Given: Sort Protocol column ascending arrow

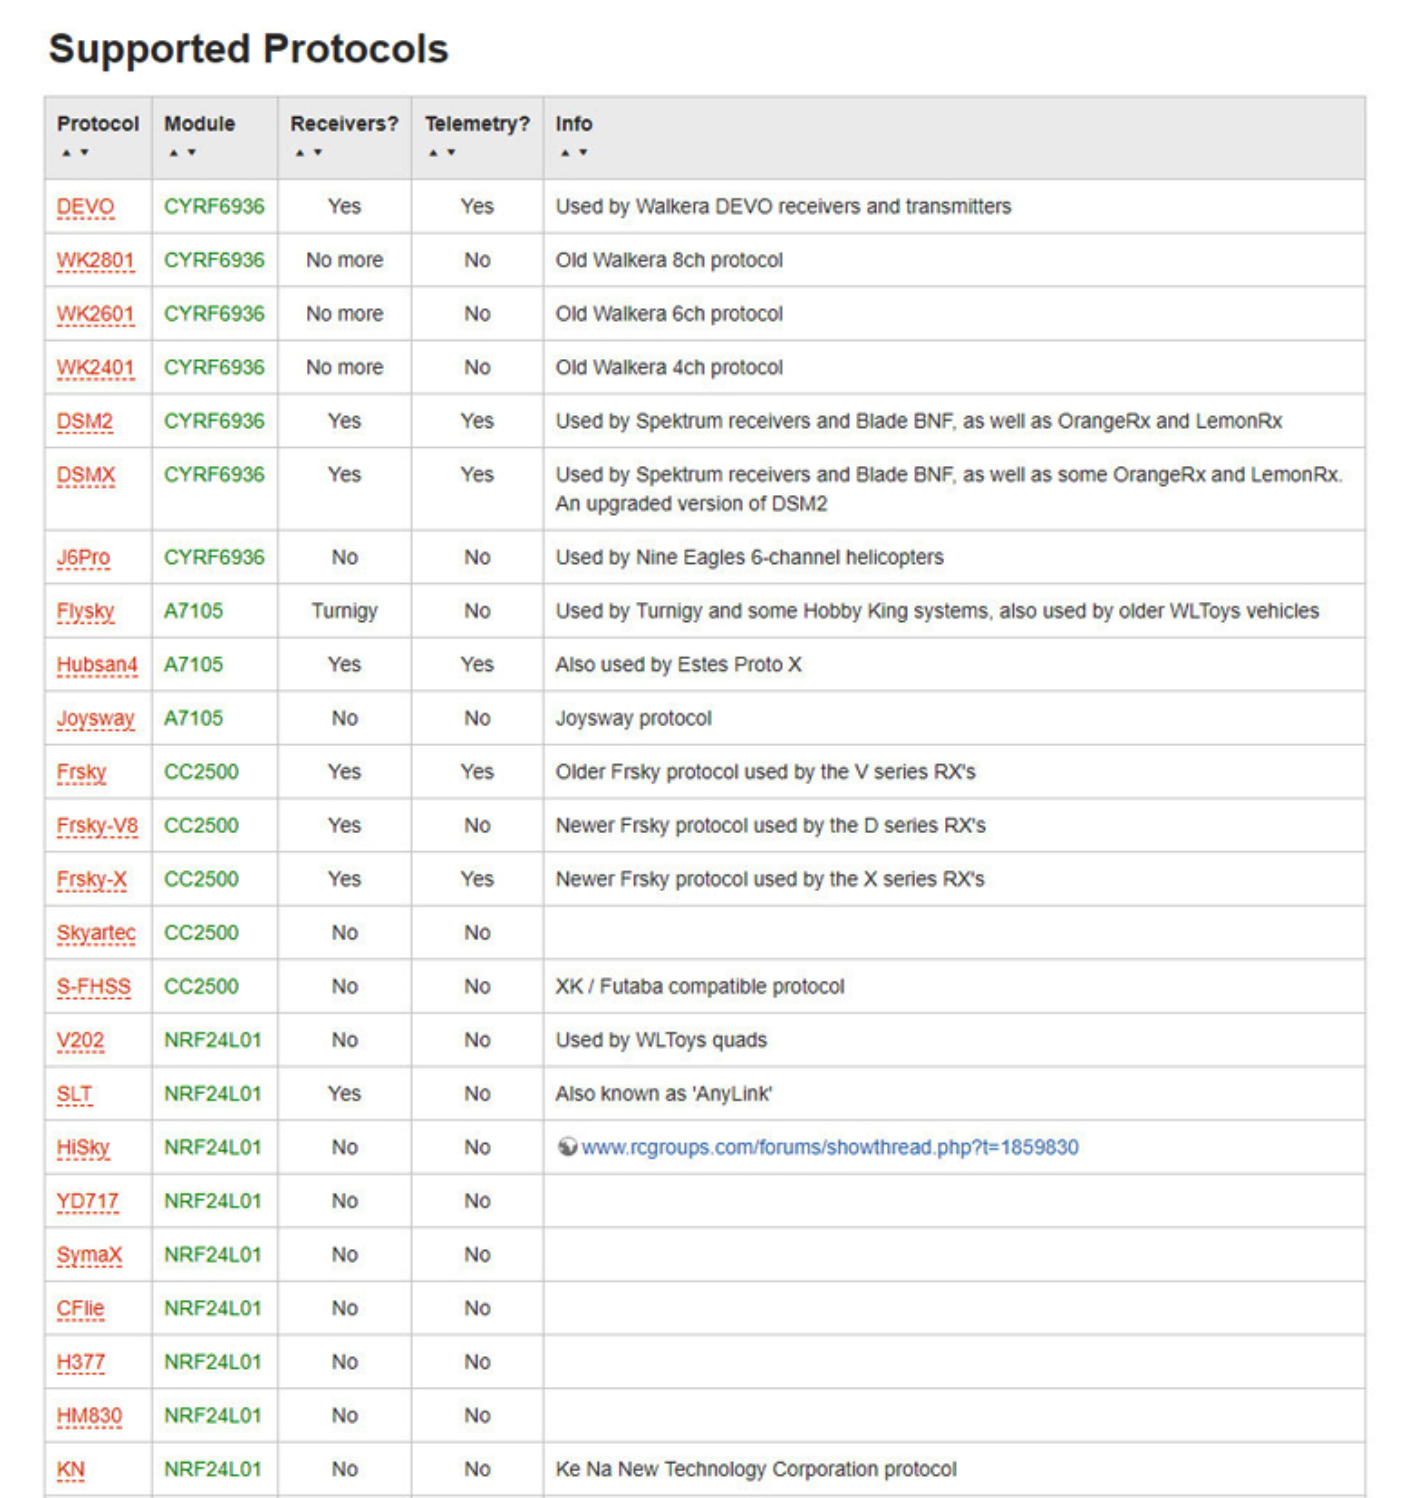Looking at the screenshot, I should click(66, 153).
